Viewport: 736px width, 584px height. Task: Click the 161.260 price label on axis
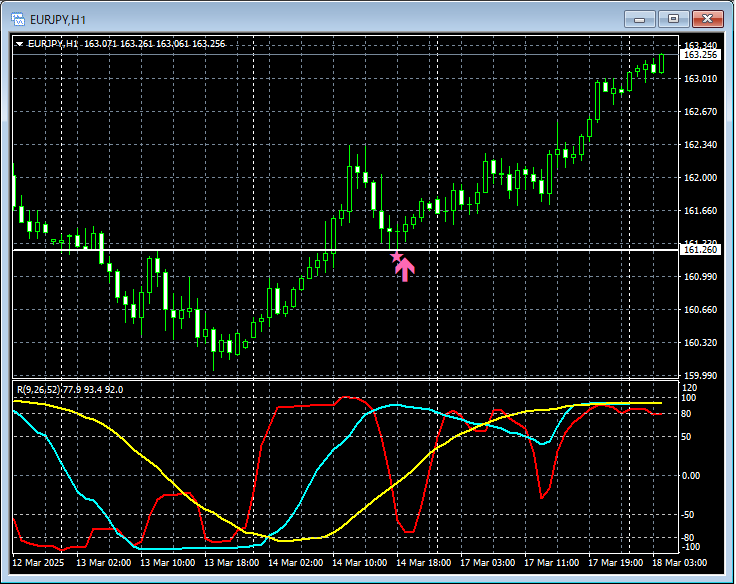pyautogui.click(x=700, y=250)
